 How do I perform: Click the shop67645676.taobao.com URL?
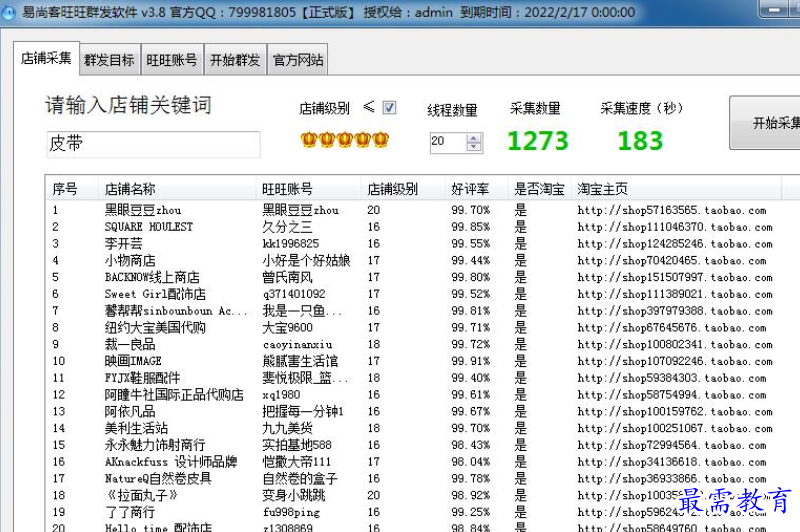(x=671, y=327)
